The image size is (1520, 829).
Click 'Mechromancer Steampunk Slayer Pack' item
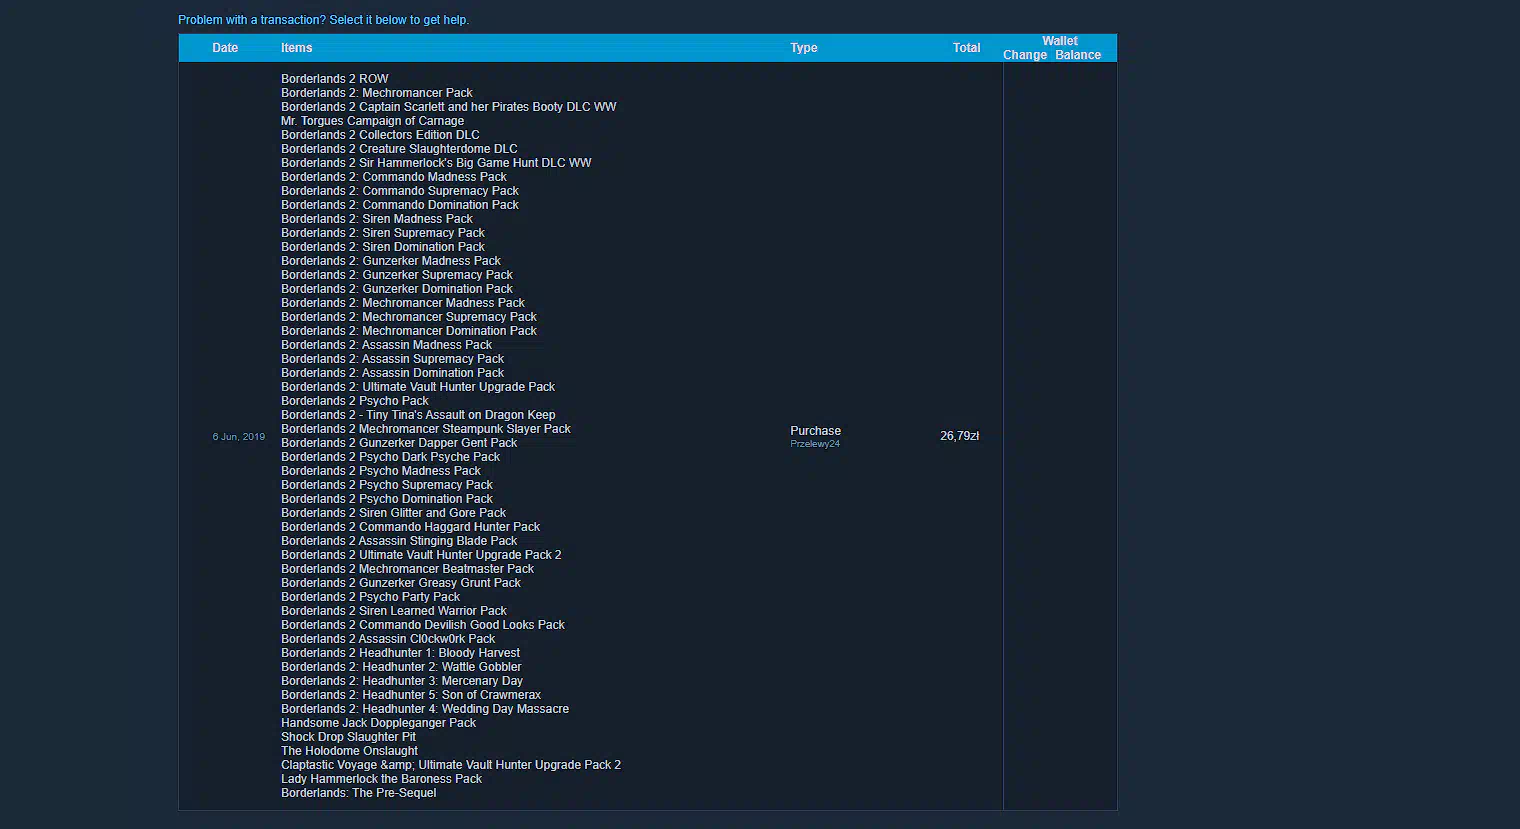(426, 429)
